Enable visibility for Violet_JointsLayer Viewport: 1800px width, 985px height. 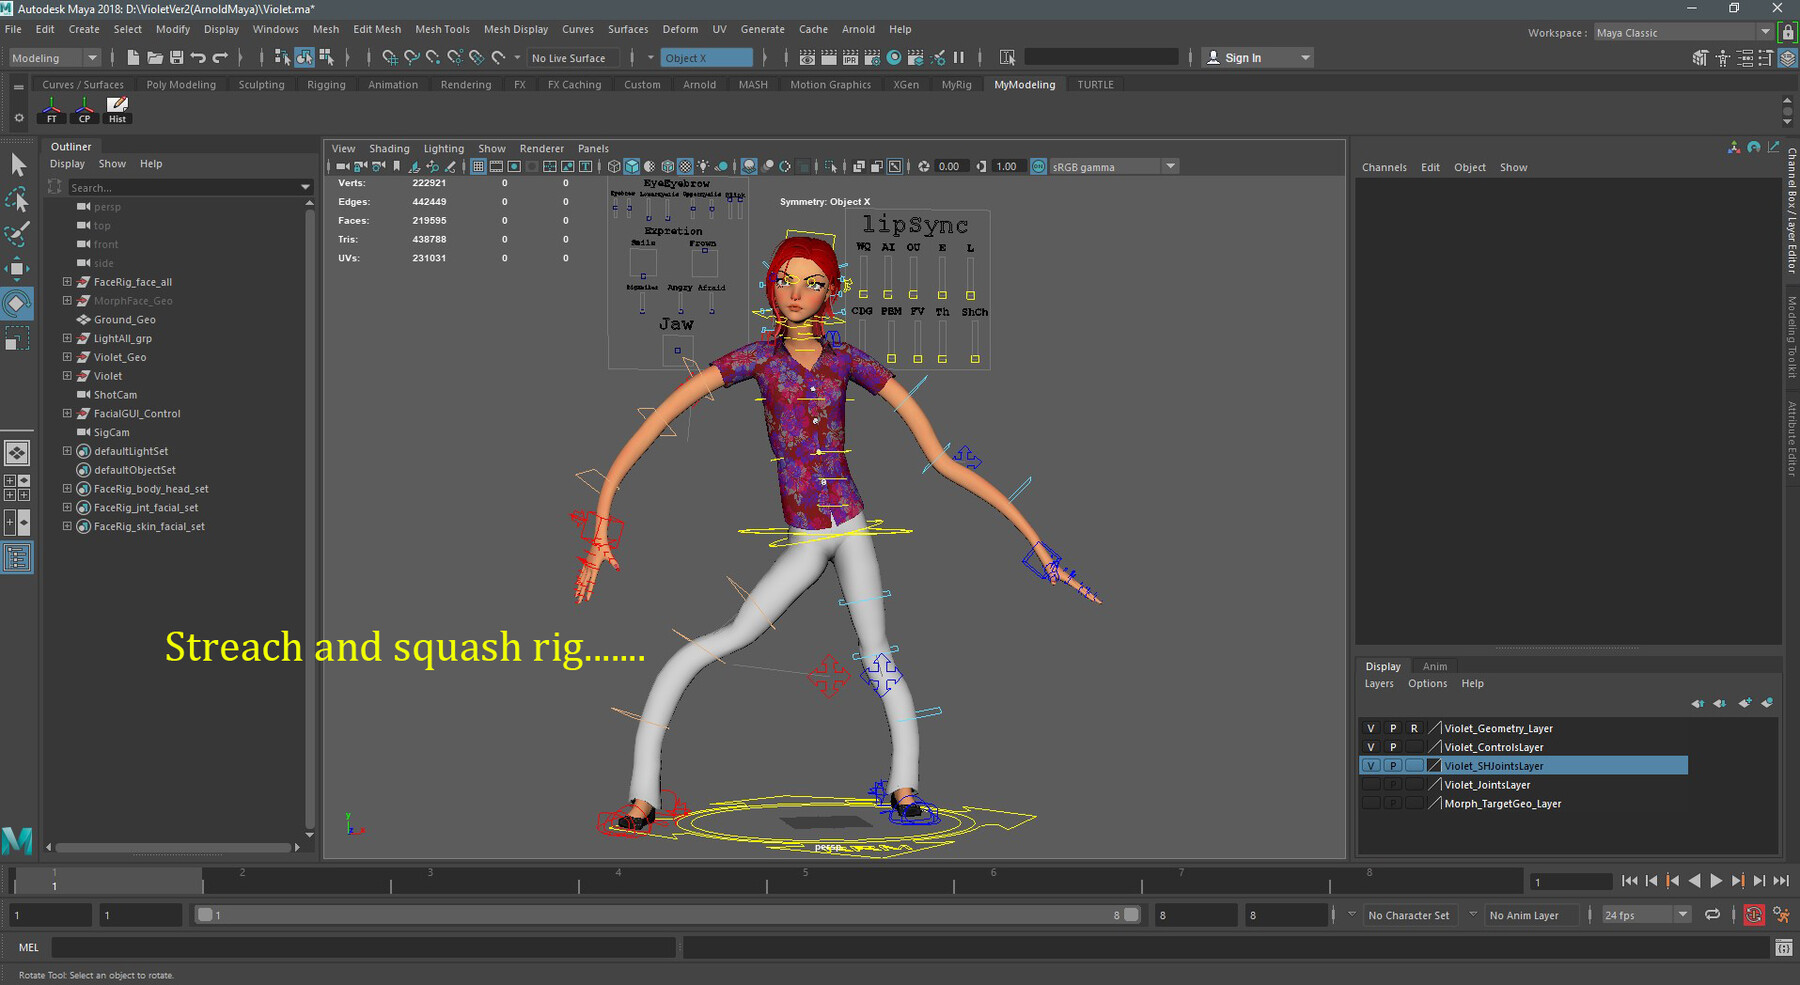(x=1370, y=786)
